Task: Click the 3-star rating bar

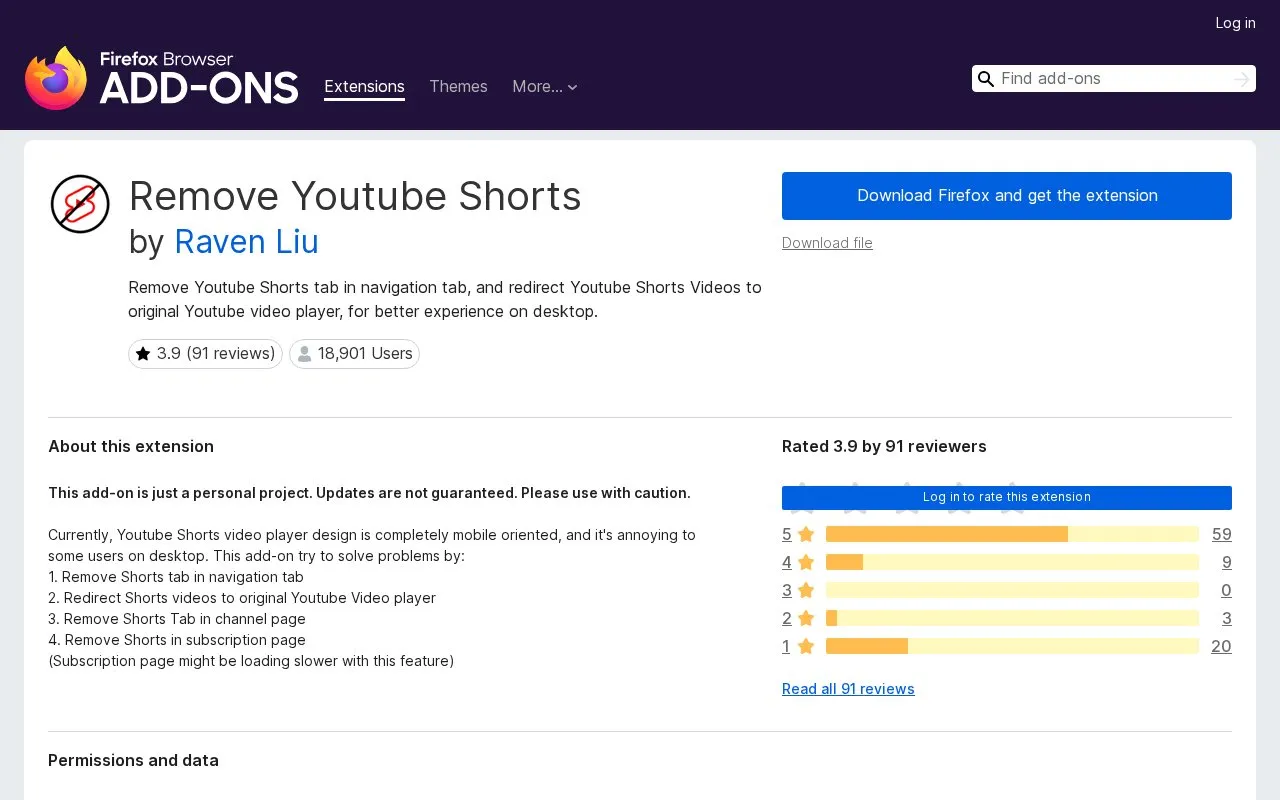Action: point(1012,590)
